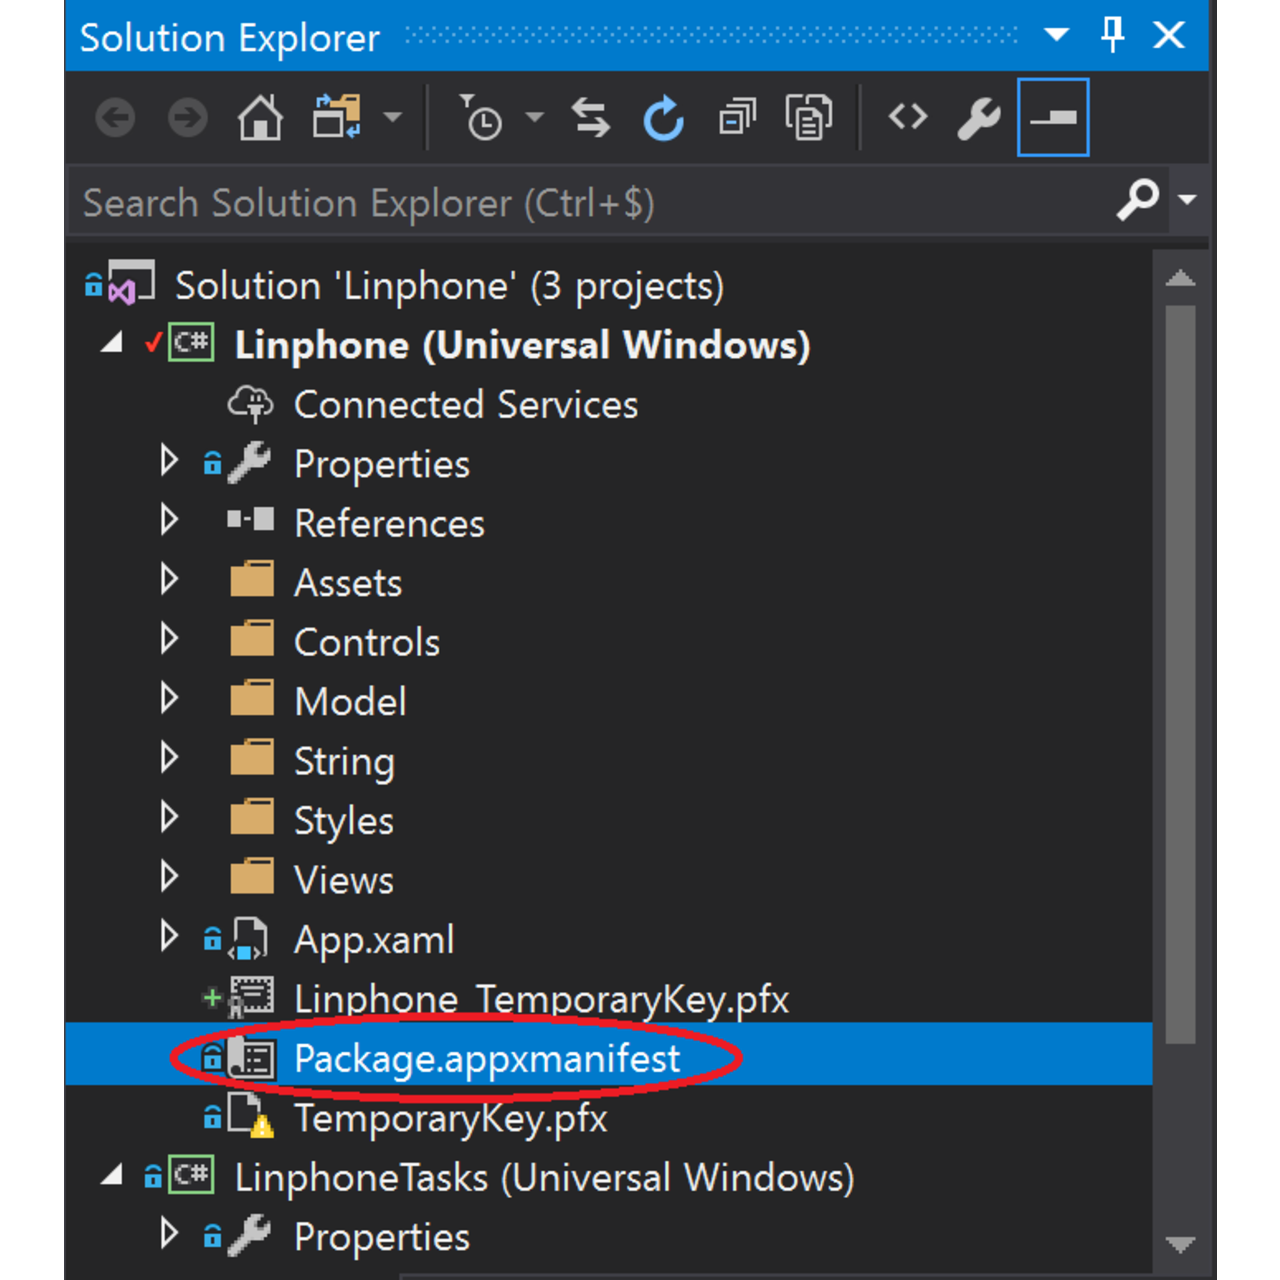Click the Pending Changes Filter clock icon
This screenshot has width=1280, height=1280.
481,118
